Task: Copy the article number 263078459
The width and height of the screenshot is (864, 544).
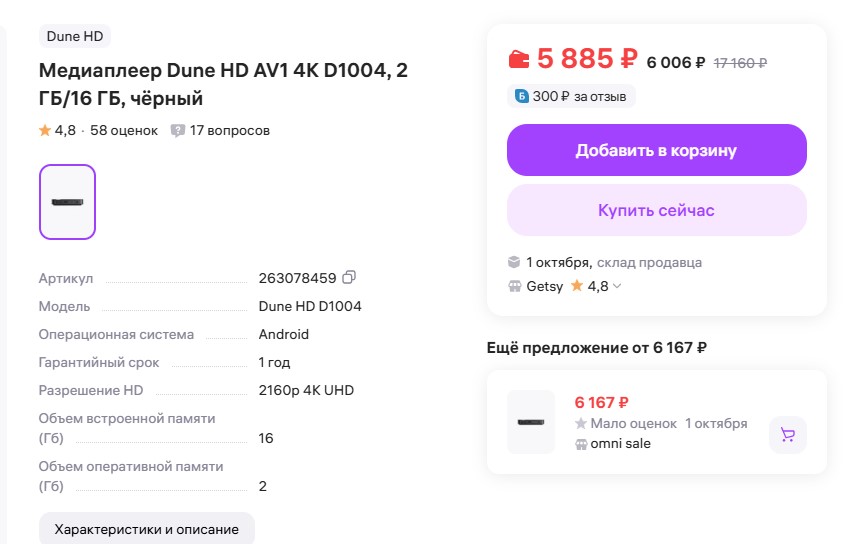Action: (349, 277)
